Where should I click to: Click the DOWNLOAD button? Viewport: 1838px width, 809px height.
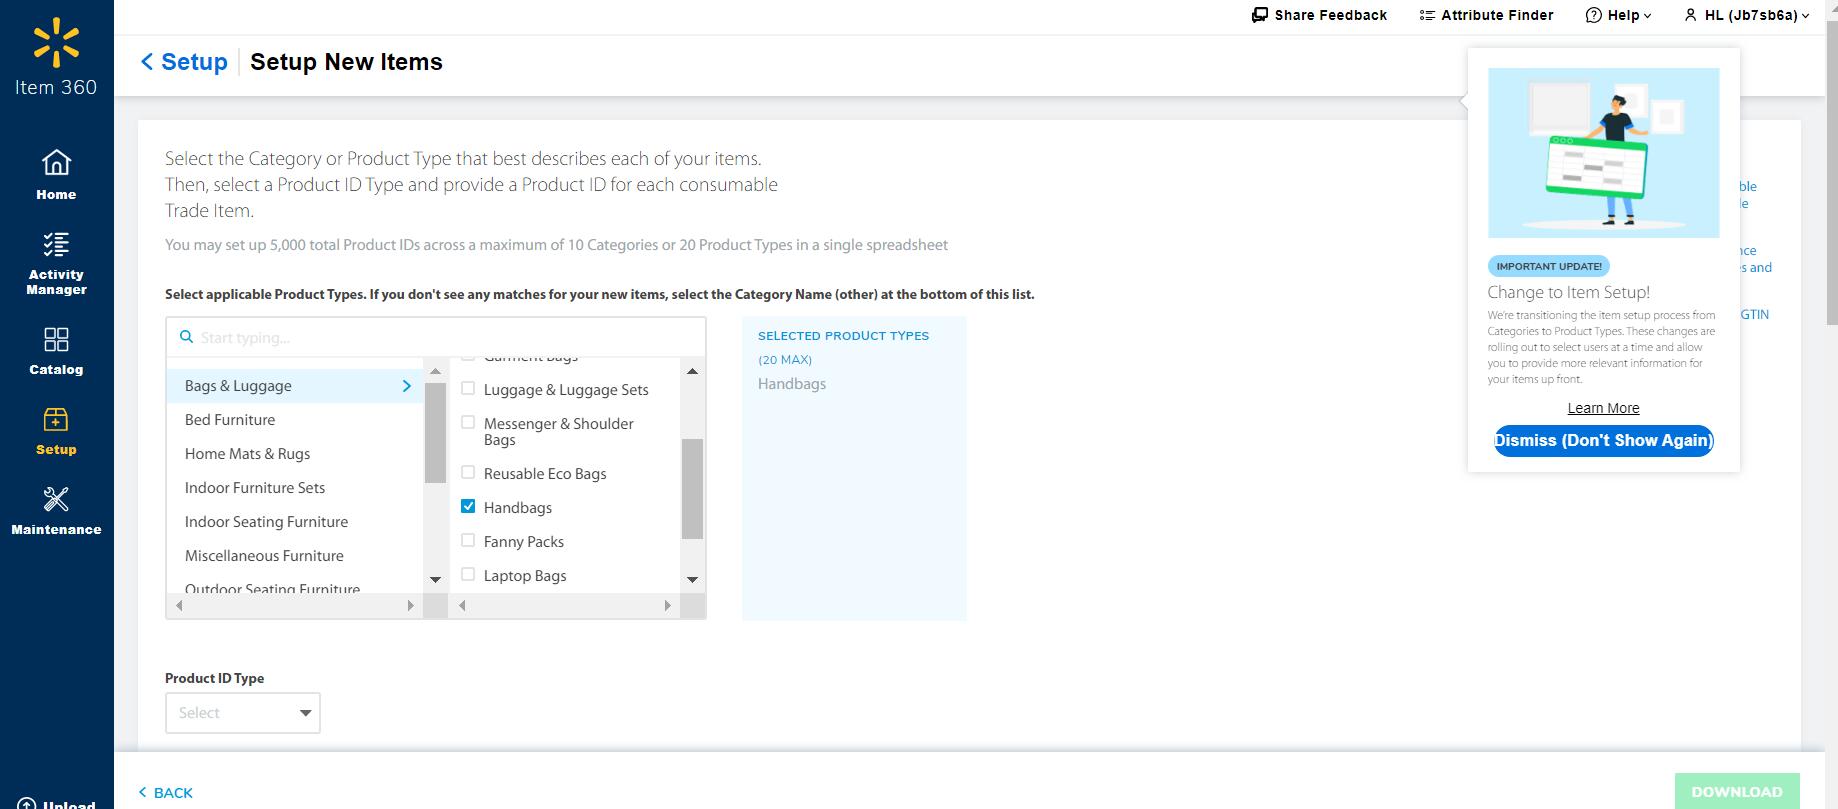[1737, 792]
